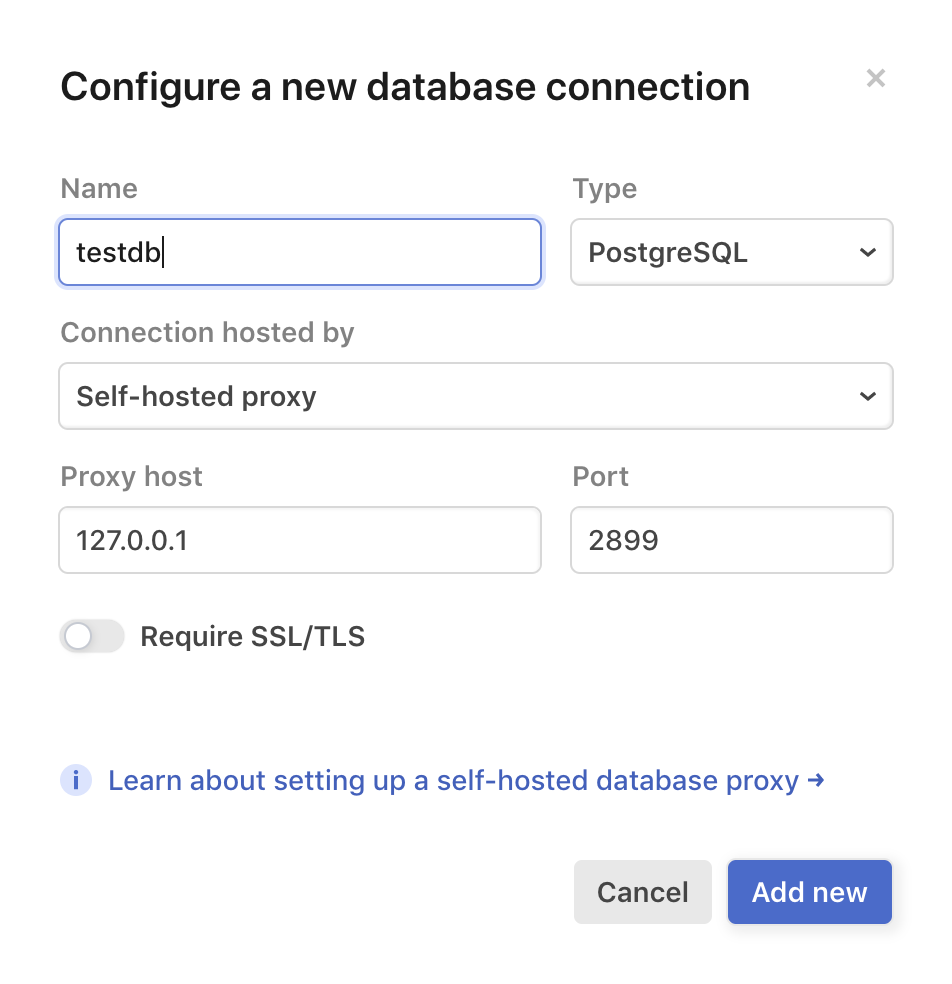Open hosting options for the connection

[x=476, y=396]
